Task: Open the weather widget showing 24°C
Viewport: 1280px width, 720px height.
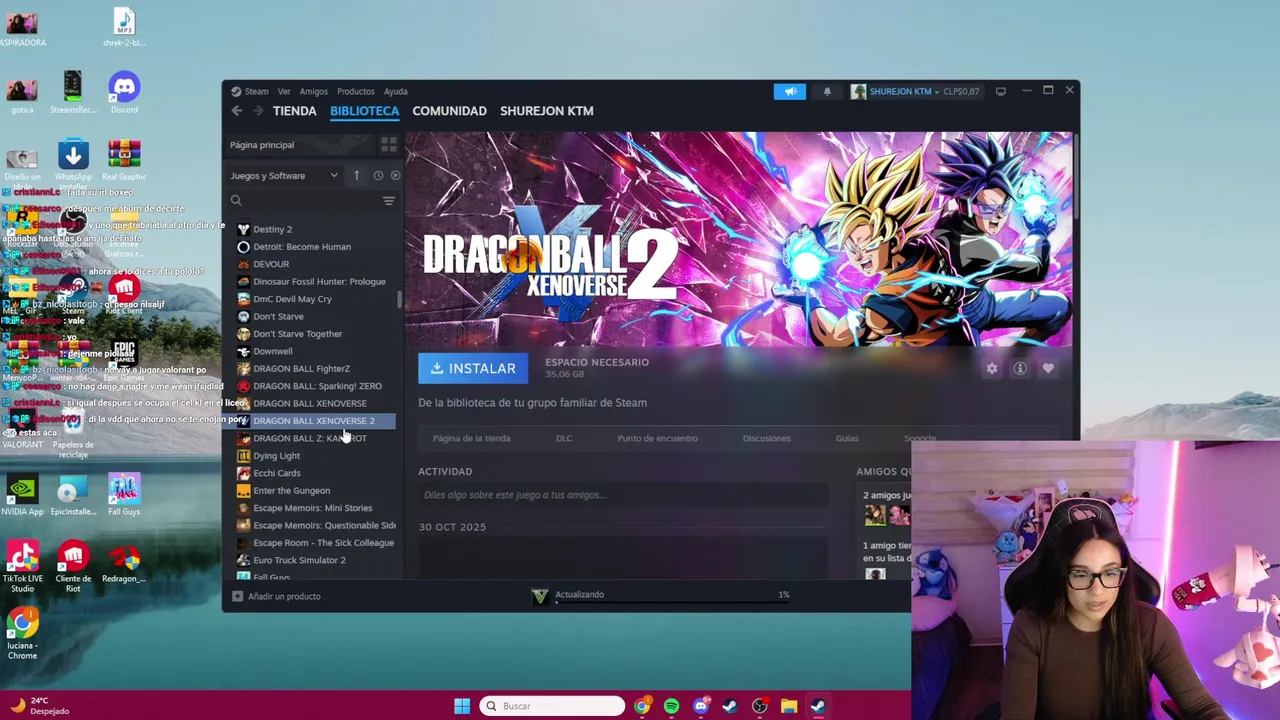Action: click(x=40, y=706)
